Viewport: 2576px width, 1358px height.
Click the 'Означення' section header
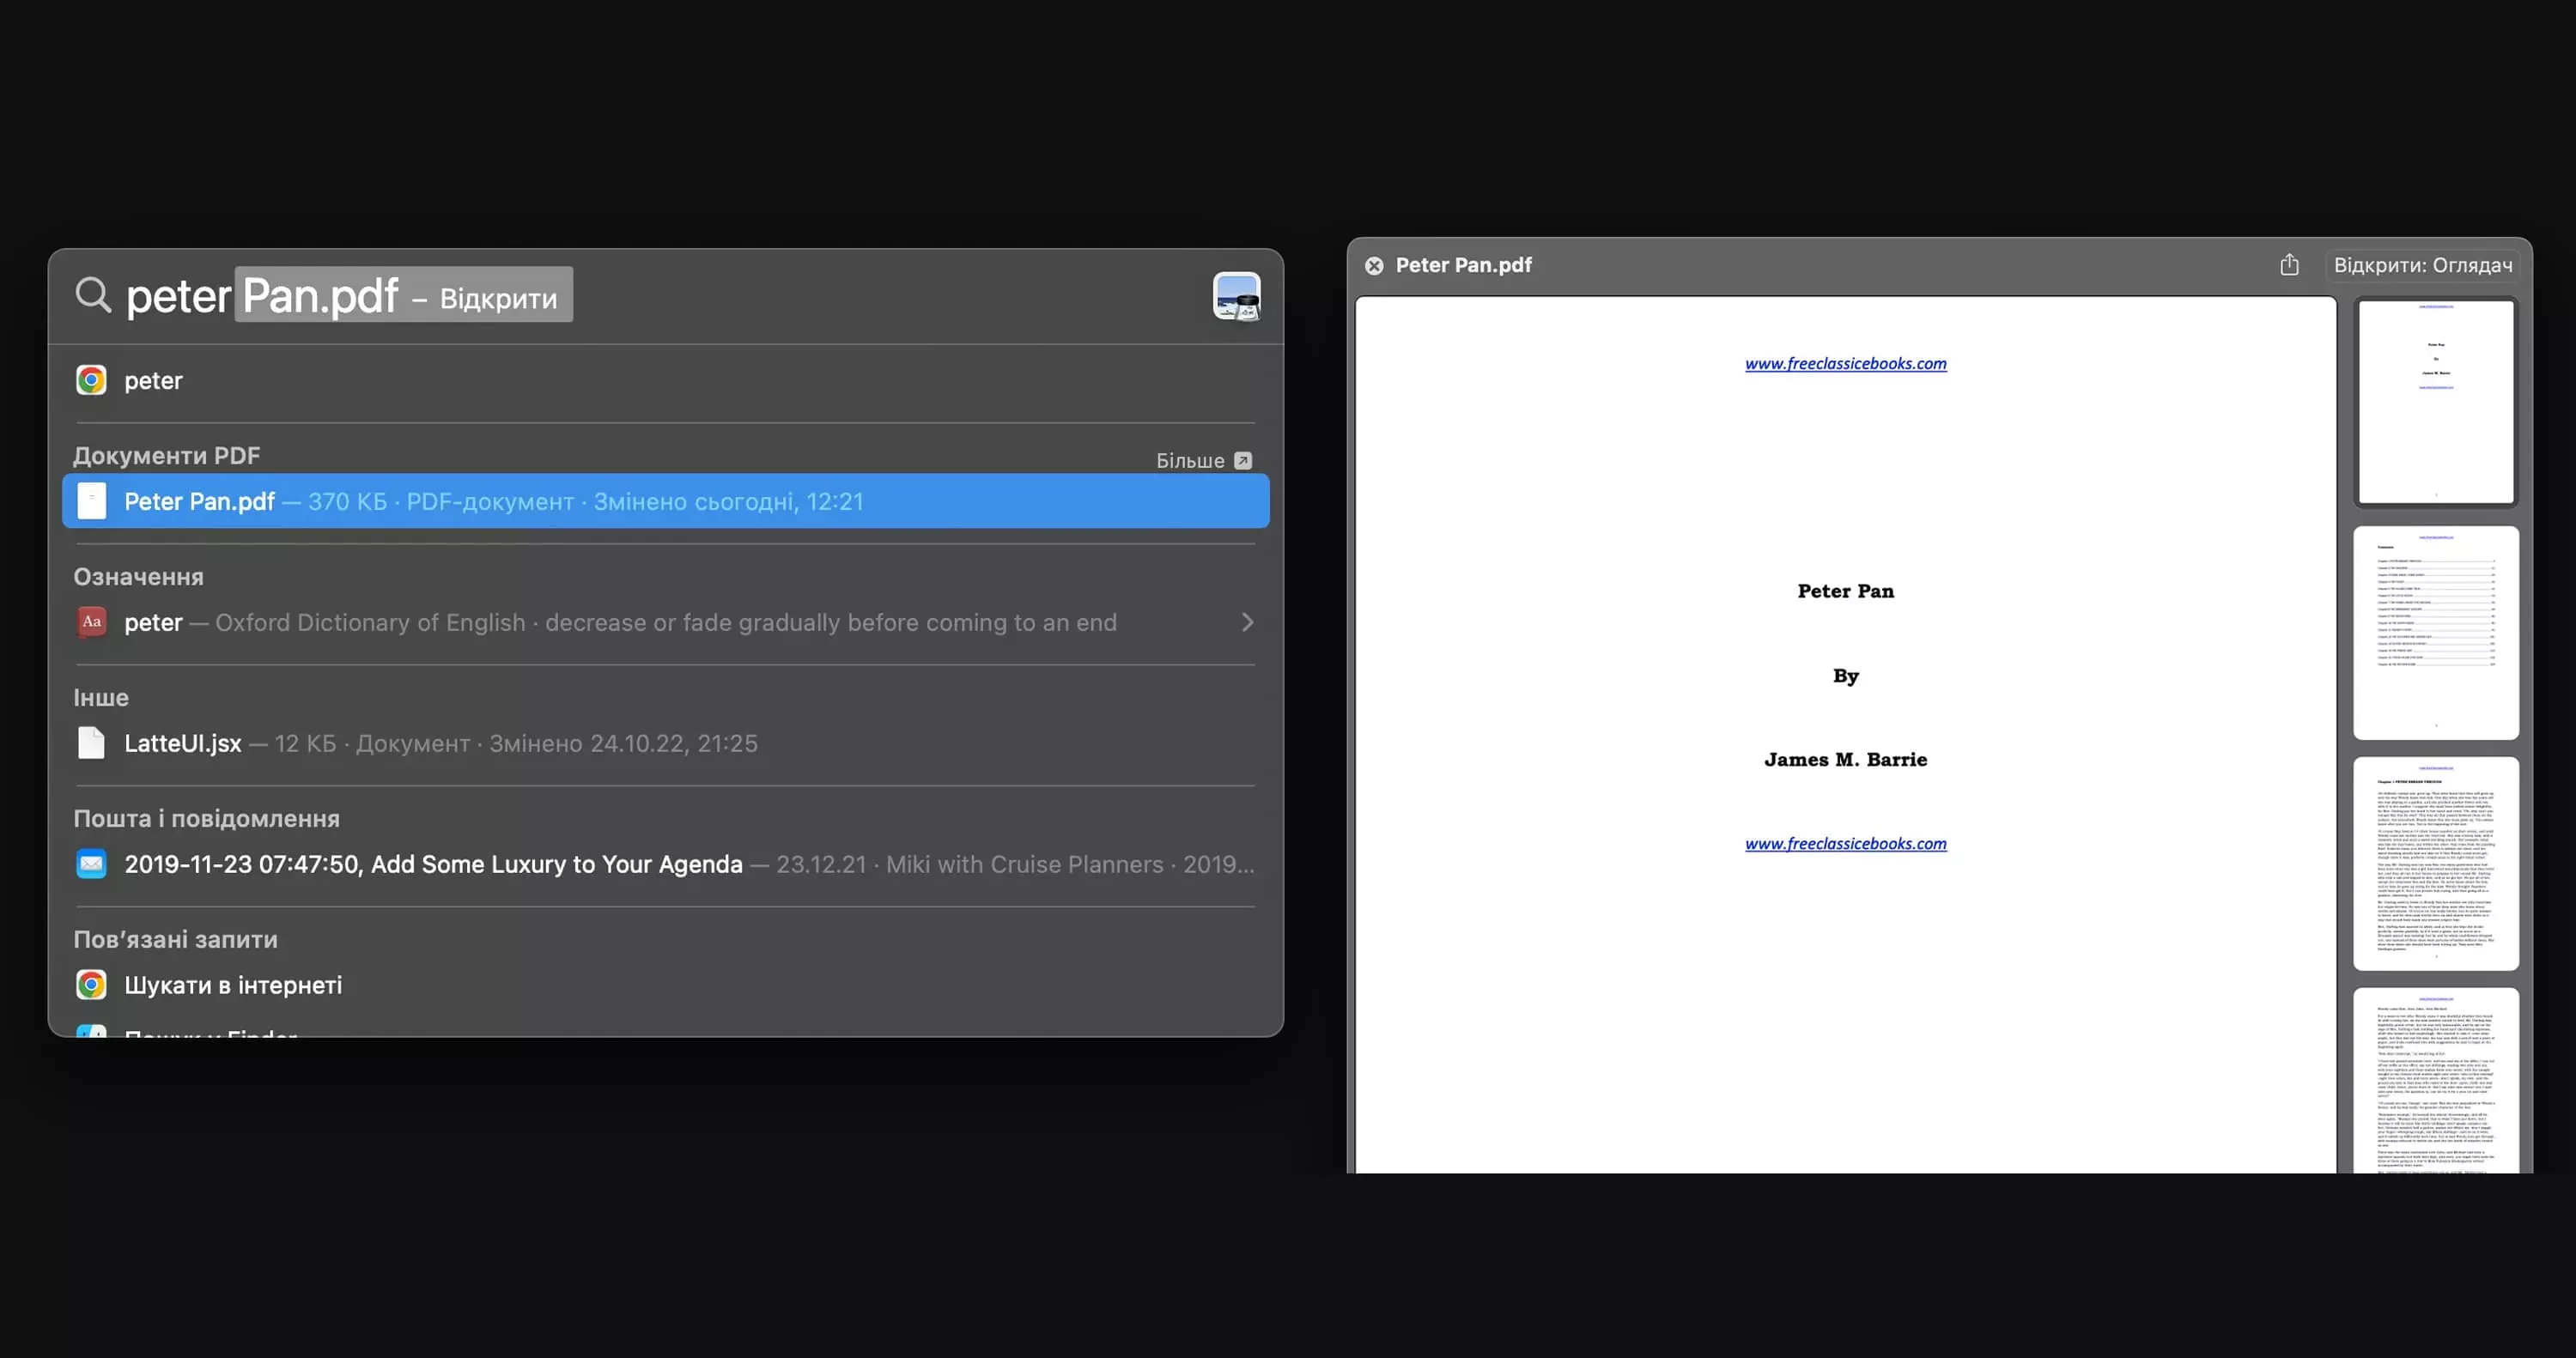point(138,577)
